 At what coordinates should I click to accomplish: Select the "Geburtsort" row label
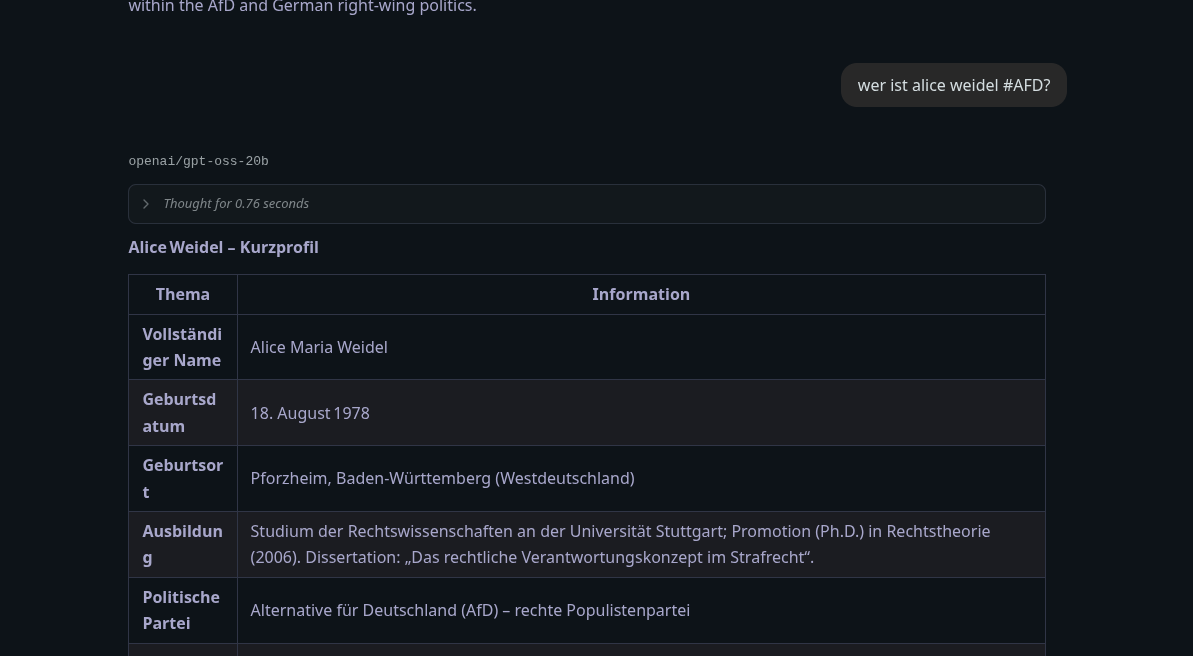182,478
